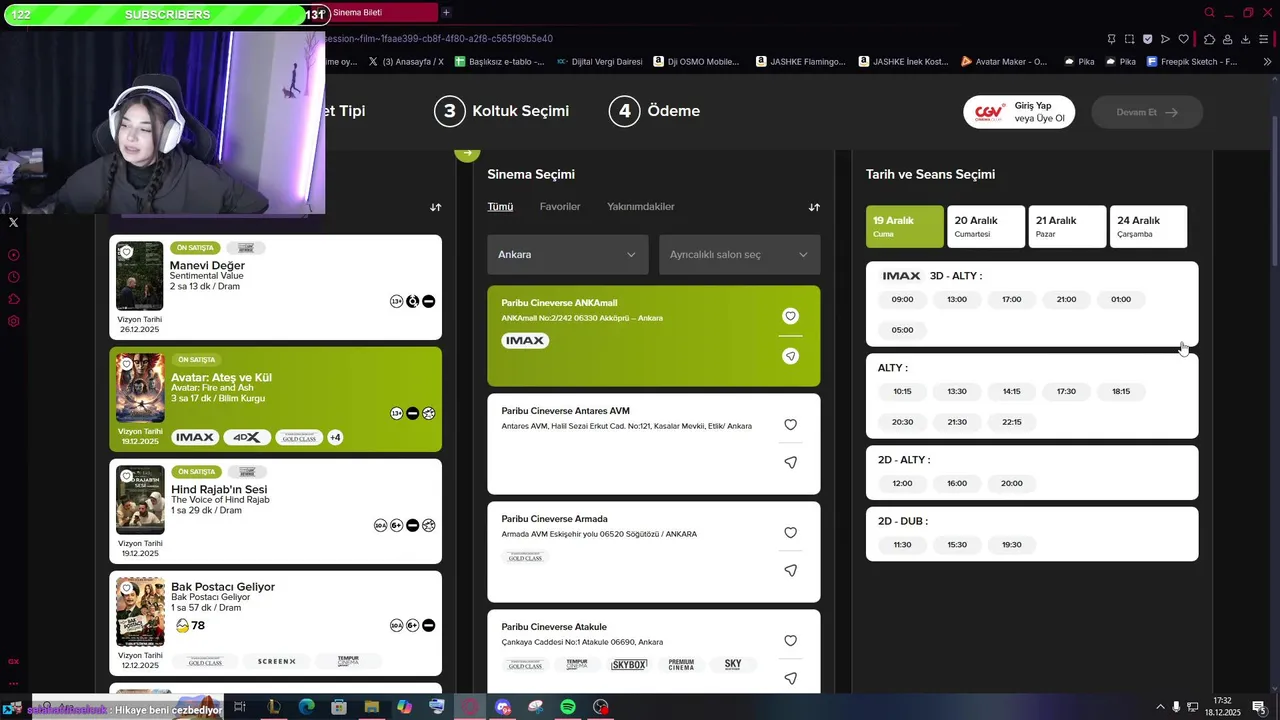Select the 20 Aralık Cumartesi date
Image resolution: width=1280 pixels, height=720 pixels.
[x=986, y=227]
